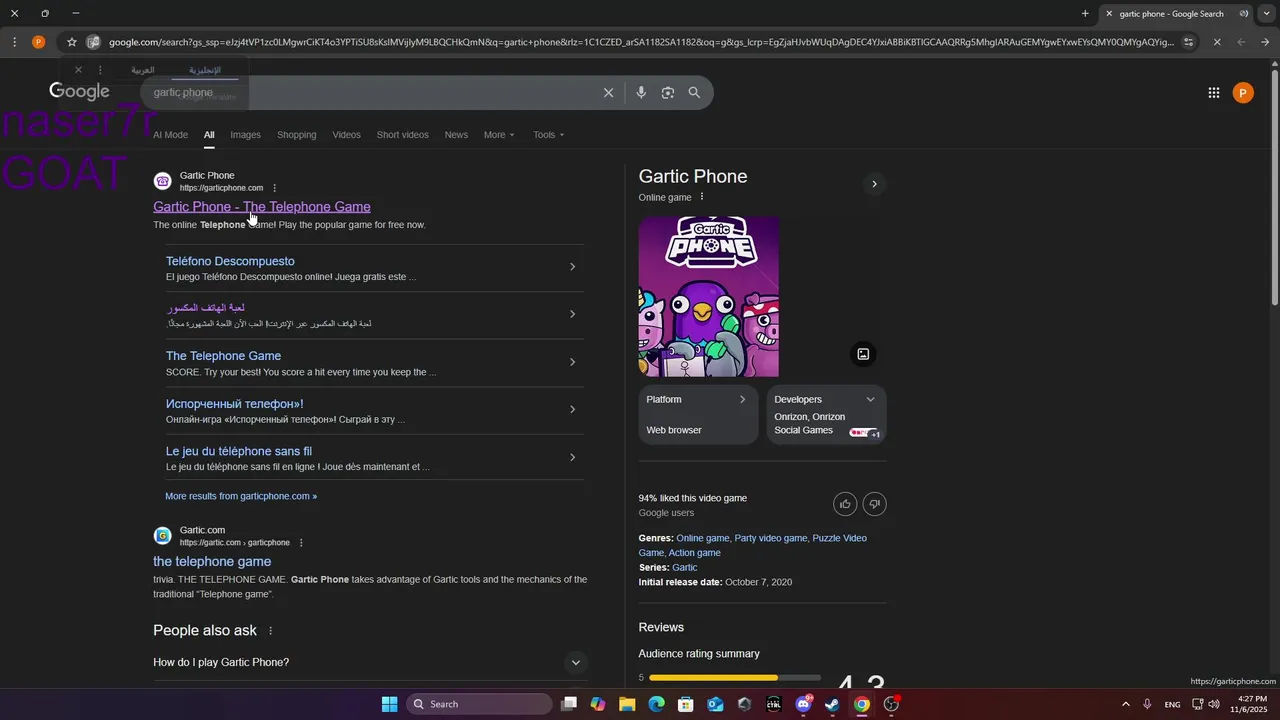Open options for the Gartic.com result

point(301,543)
